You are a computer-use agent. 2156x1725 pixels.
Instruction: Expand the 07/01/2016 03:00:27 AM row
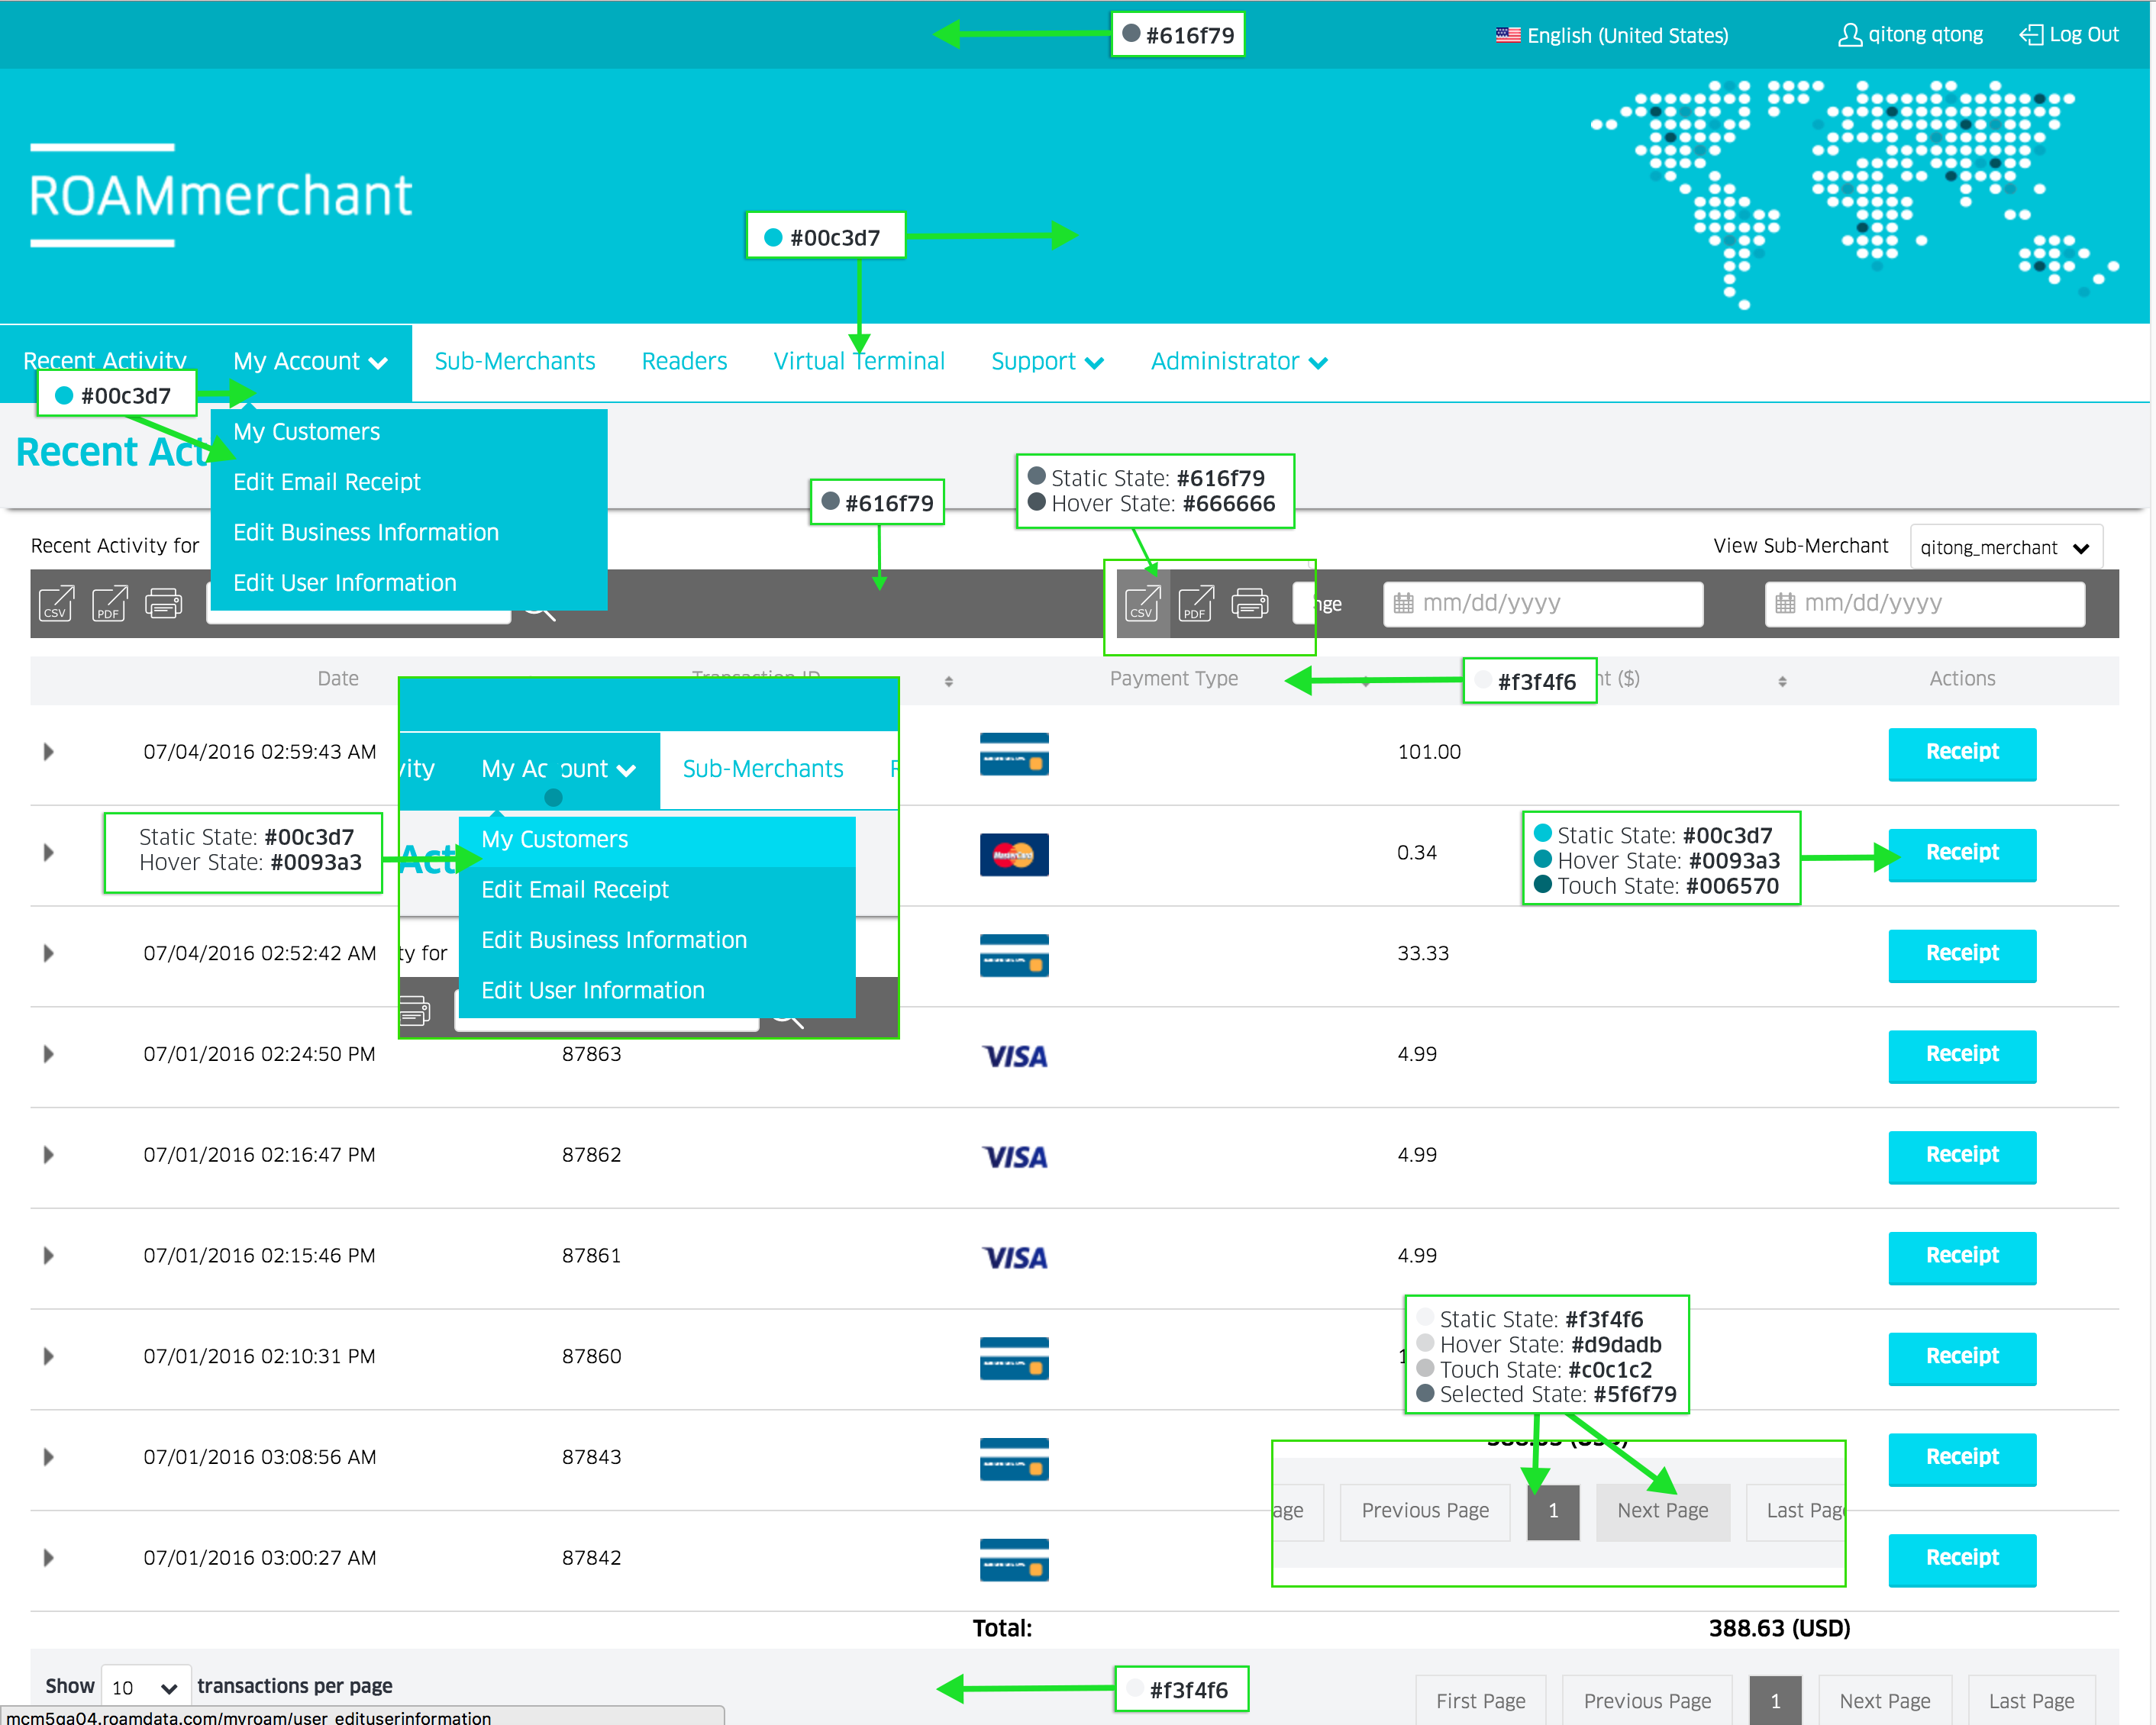coord(48,1558)
